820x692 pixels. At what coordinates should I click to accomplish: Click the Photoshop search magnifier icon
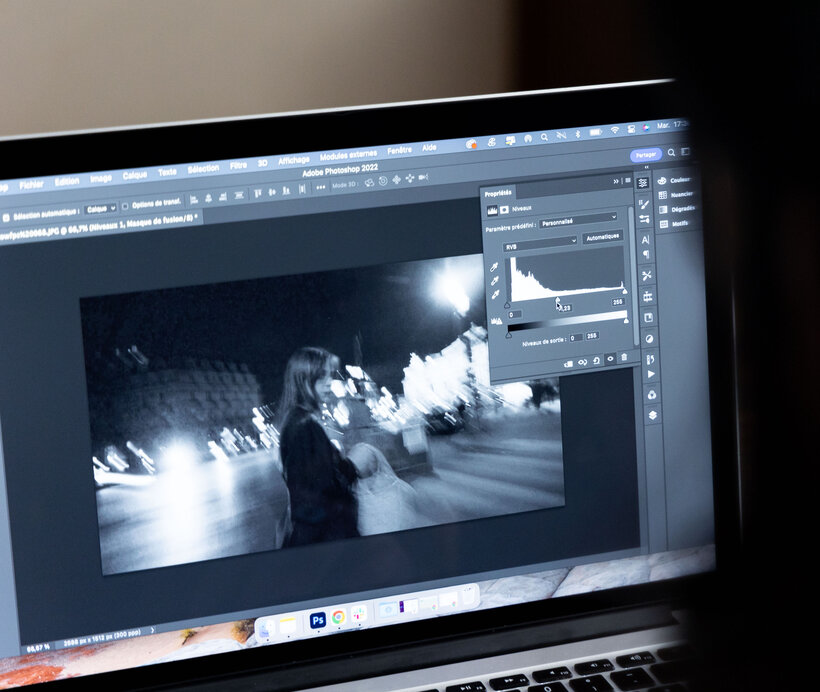click(671, 153)
